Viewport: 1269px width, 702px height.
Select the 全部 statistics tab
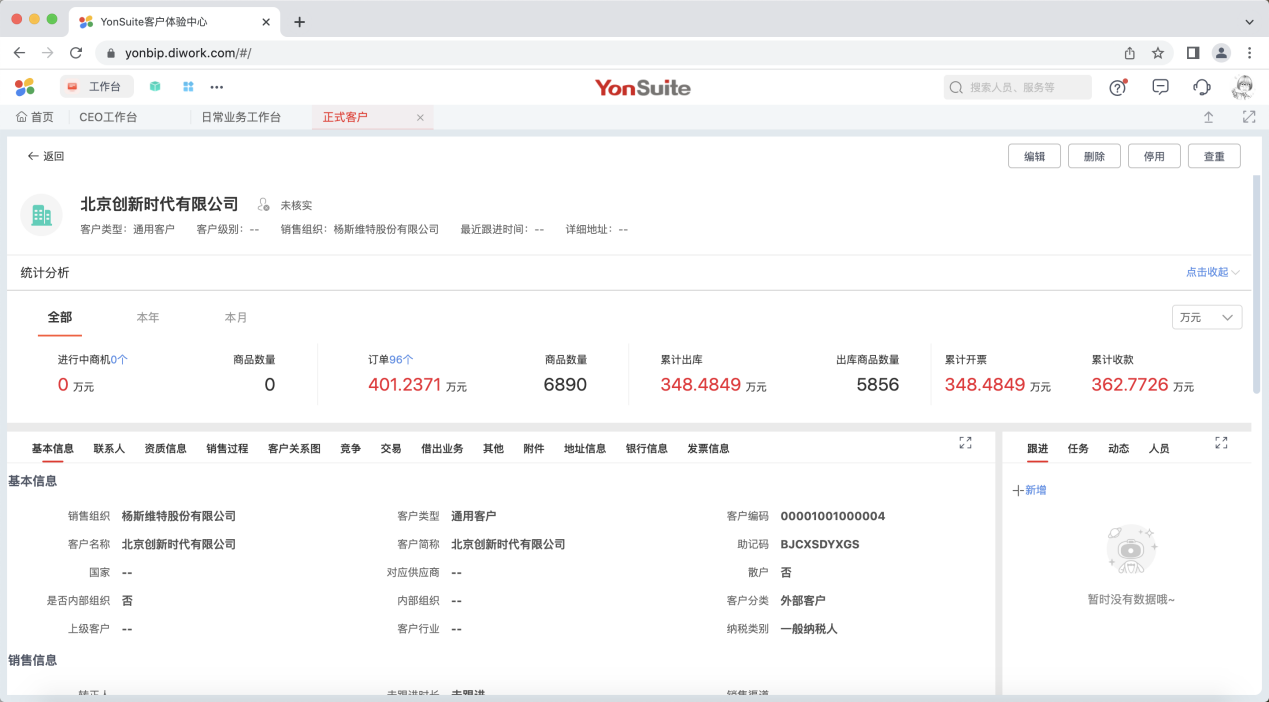(60, 317)
